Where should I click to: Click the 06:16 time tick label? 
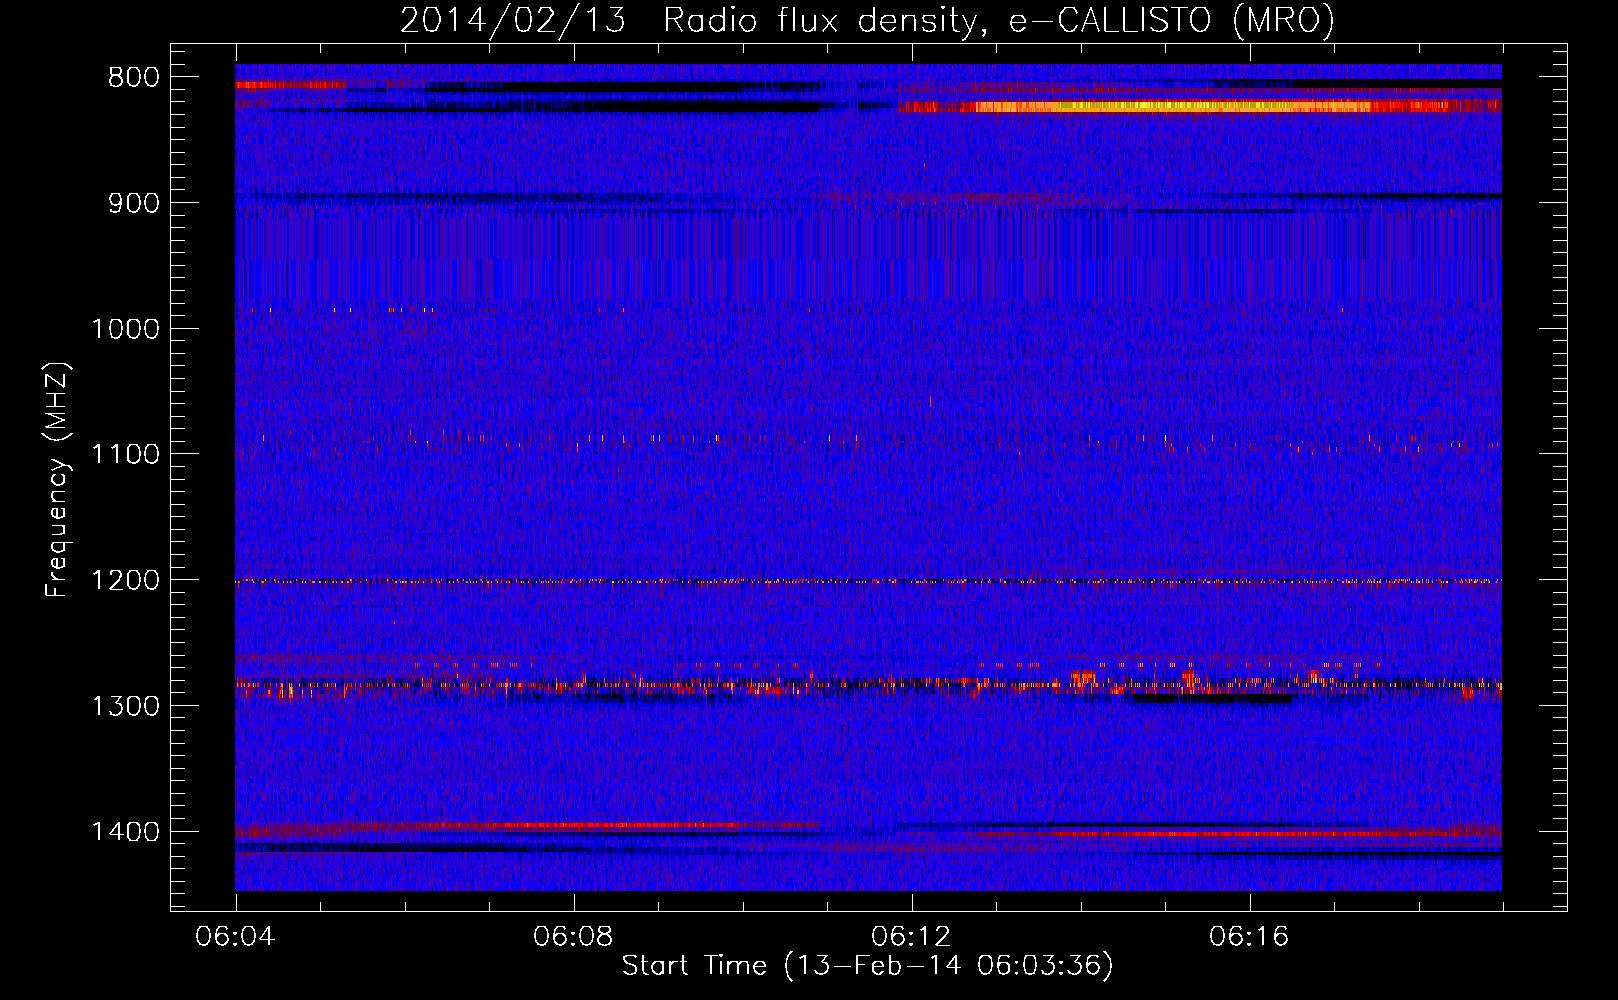pos(1250,937)
